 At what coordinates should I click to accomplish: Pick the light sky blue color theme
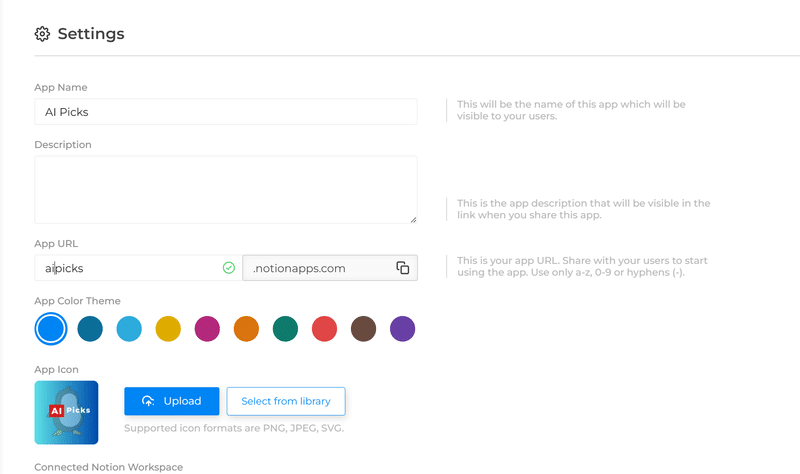(x=129, y=329)
